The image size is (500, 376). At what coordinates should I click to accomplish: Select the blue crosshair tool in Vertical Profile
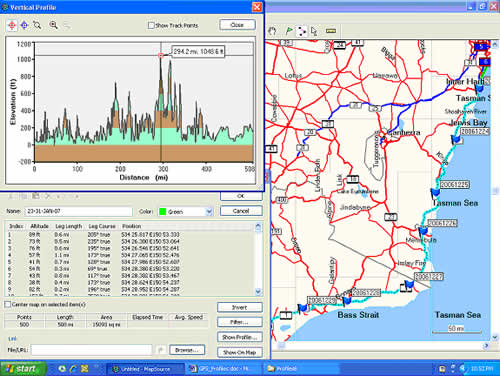24,25
